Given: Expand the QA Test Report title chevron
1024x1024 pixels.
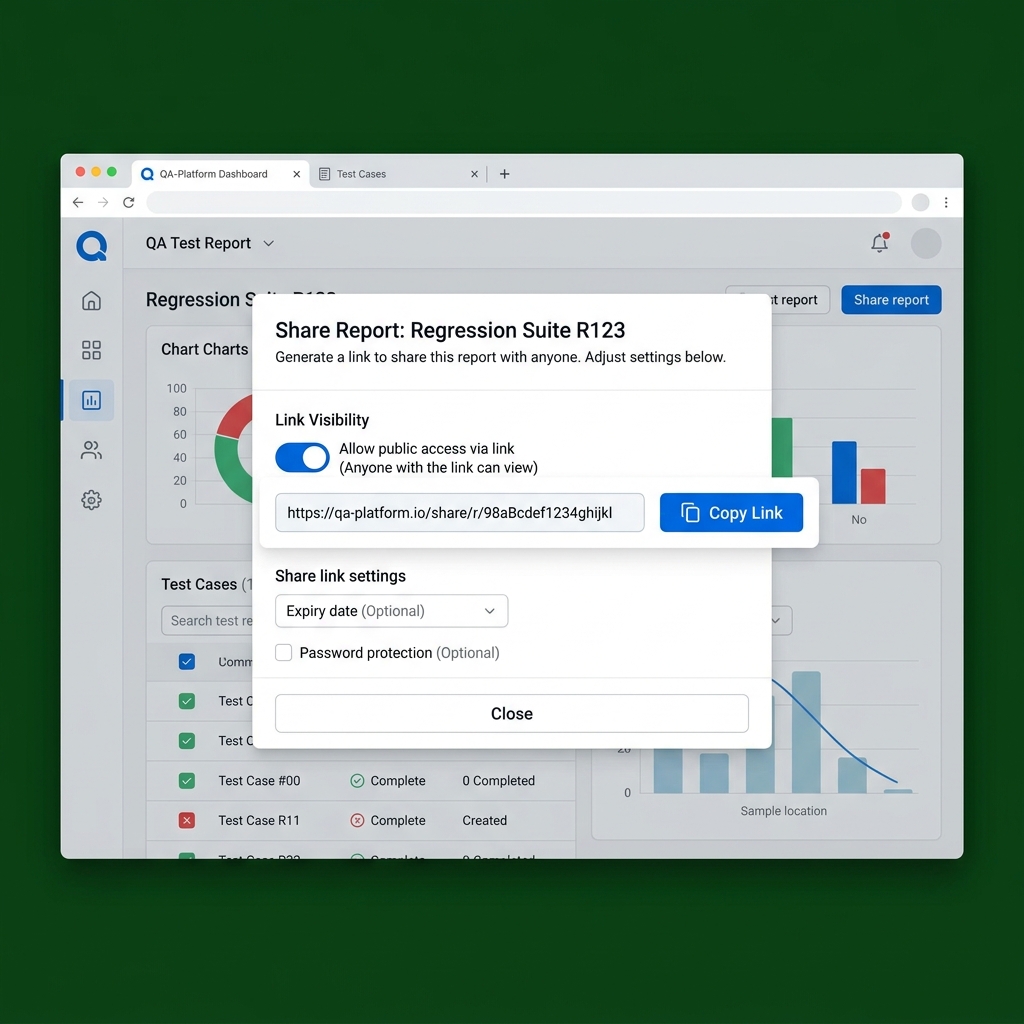Looking at the screenshot, I should point(268,244).
